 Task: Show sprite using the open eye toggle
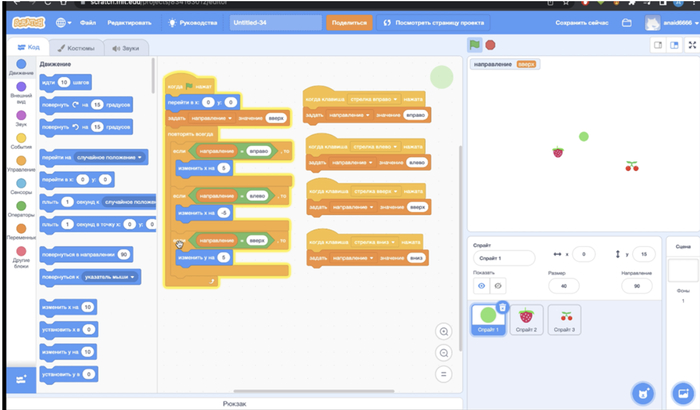coord(481,285)
